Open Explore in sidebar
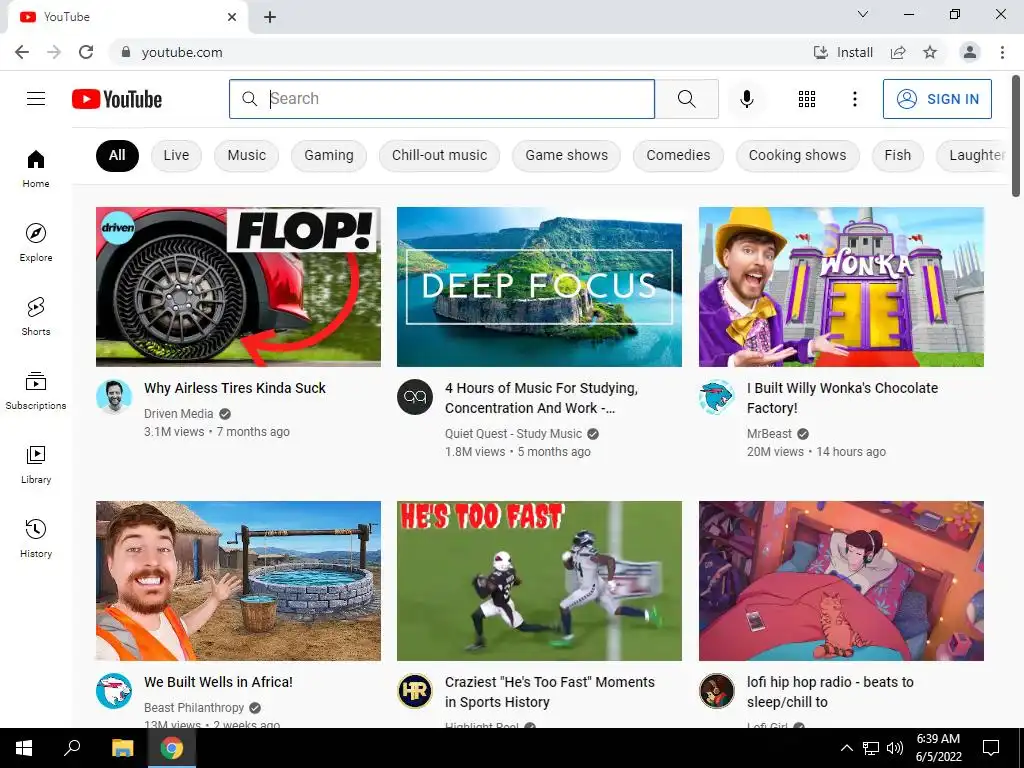Screen dimensions: 1024x768 pyautogui.click(x=36, y=242)
